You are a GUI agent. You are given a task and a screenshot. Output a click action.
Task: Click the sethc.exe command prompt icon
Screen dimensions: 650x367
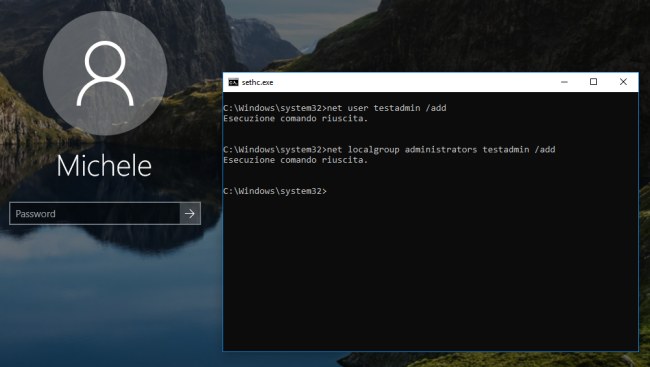233,82
